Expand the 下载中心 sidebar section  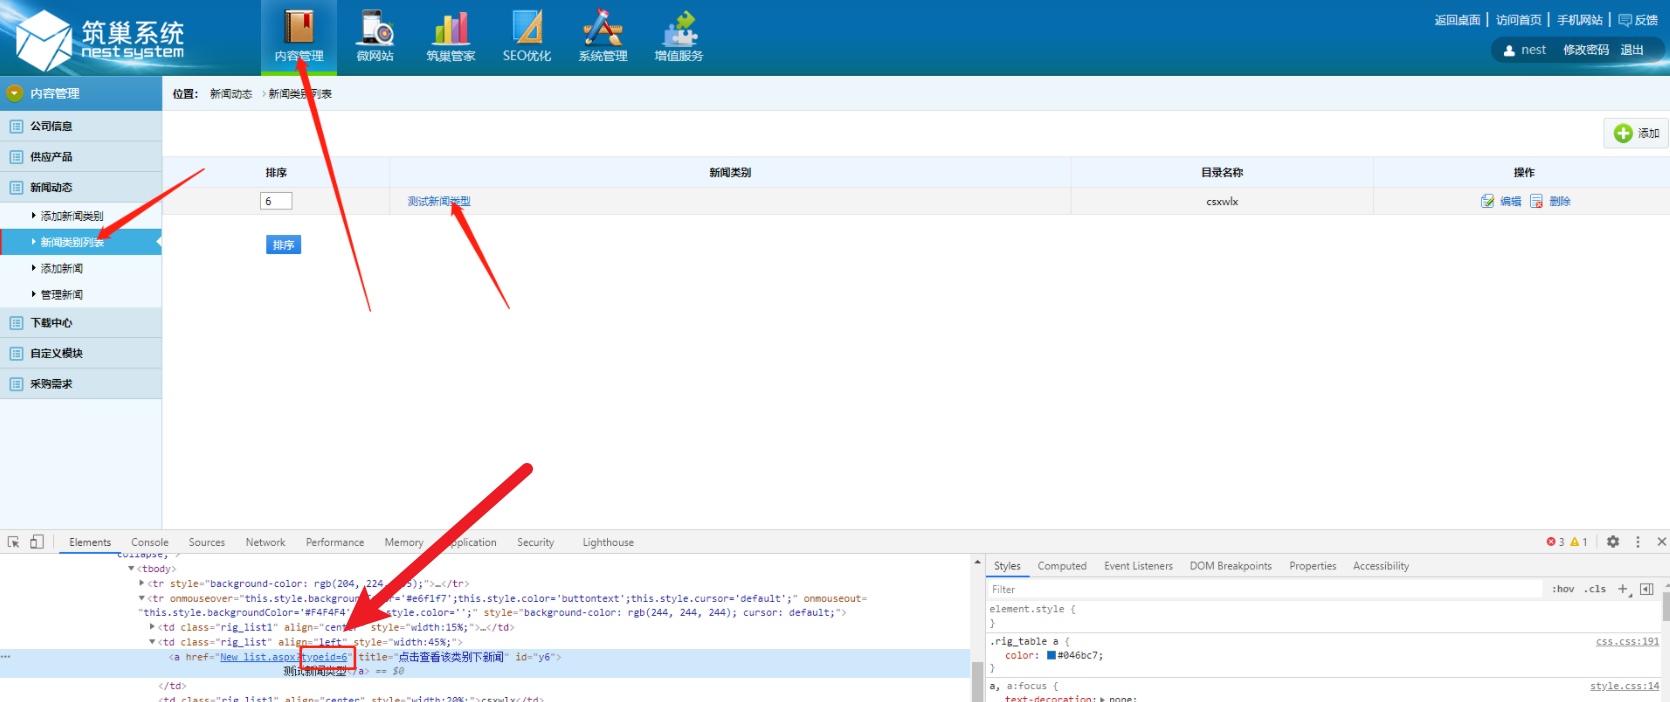pos(52,323)
